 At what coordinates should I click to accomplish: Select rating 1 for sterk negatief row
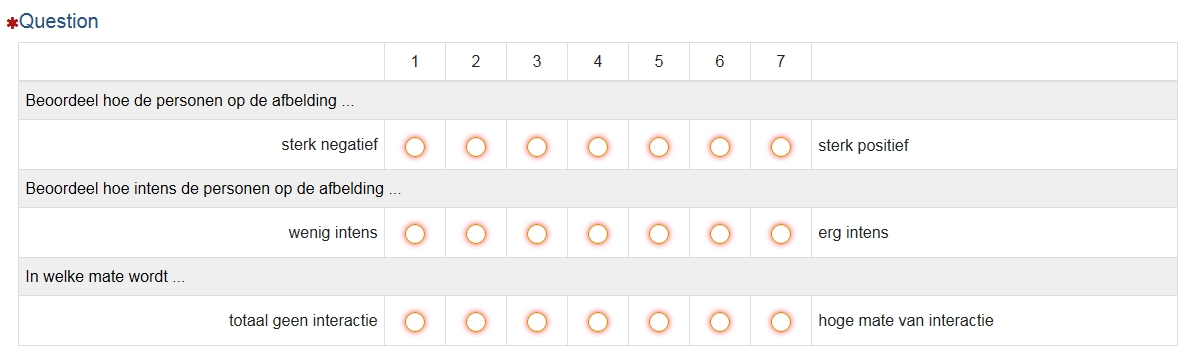(414, 146)
